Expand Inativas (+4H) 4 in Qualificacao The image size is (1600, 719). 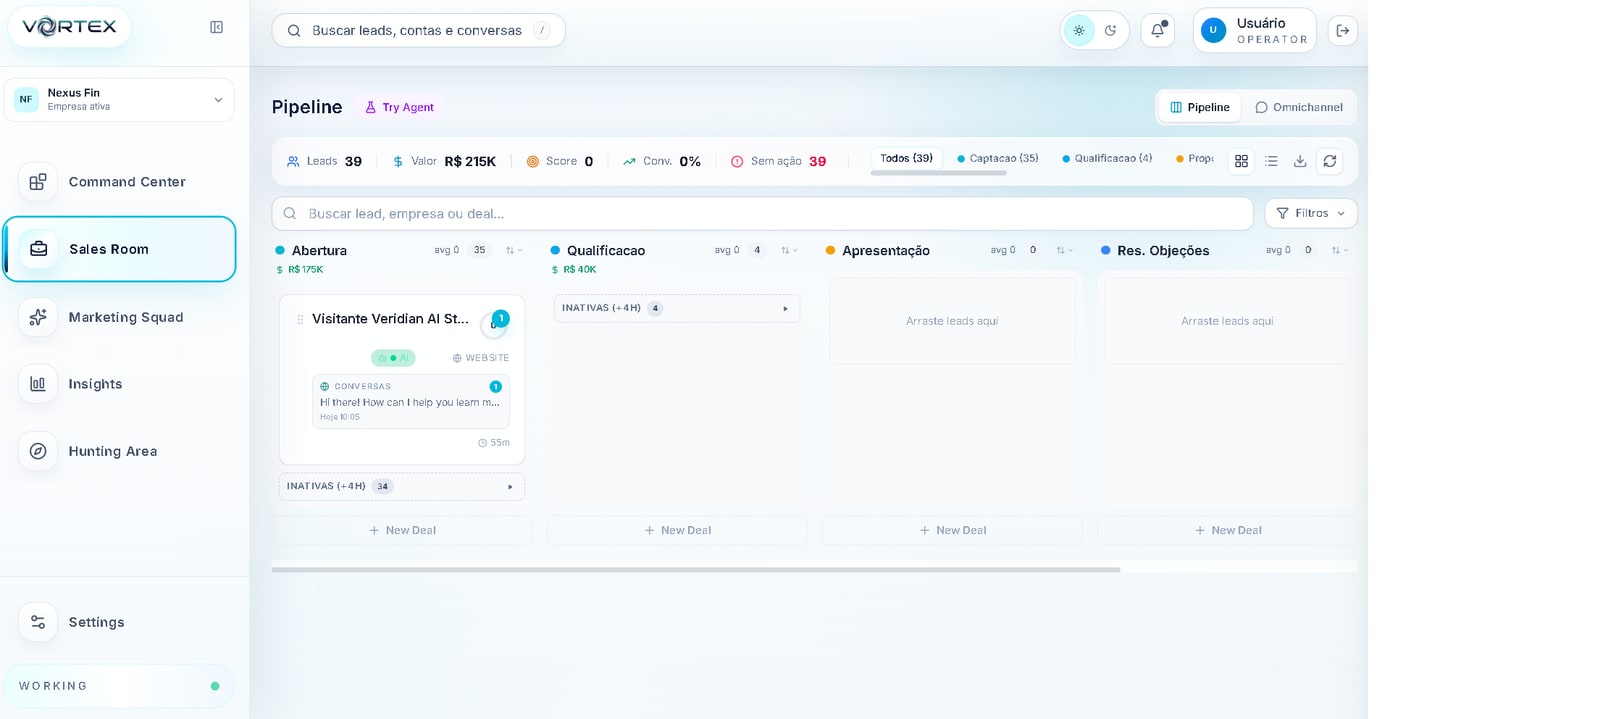tap(677, 308)
